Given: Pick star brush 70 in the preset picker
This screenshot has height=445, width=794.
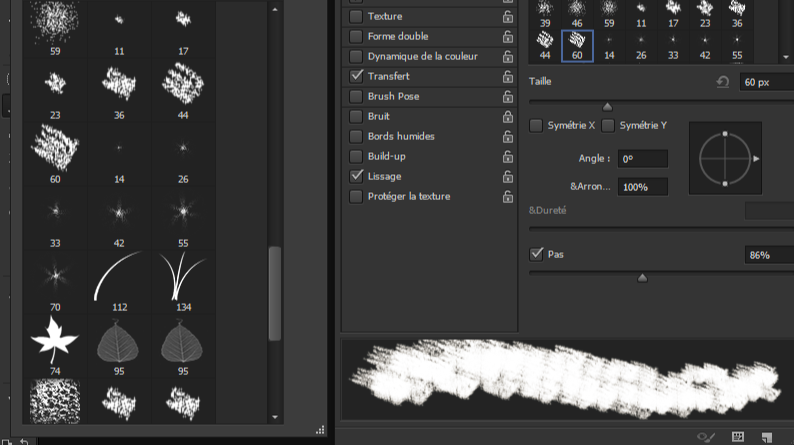Looking at the screenshot, I should 55,281.
